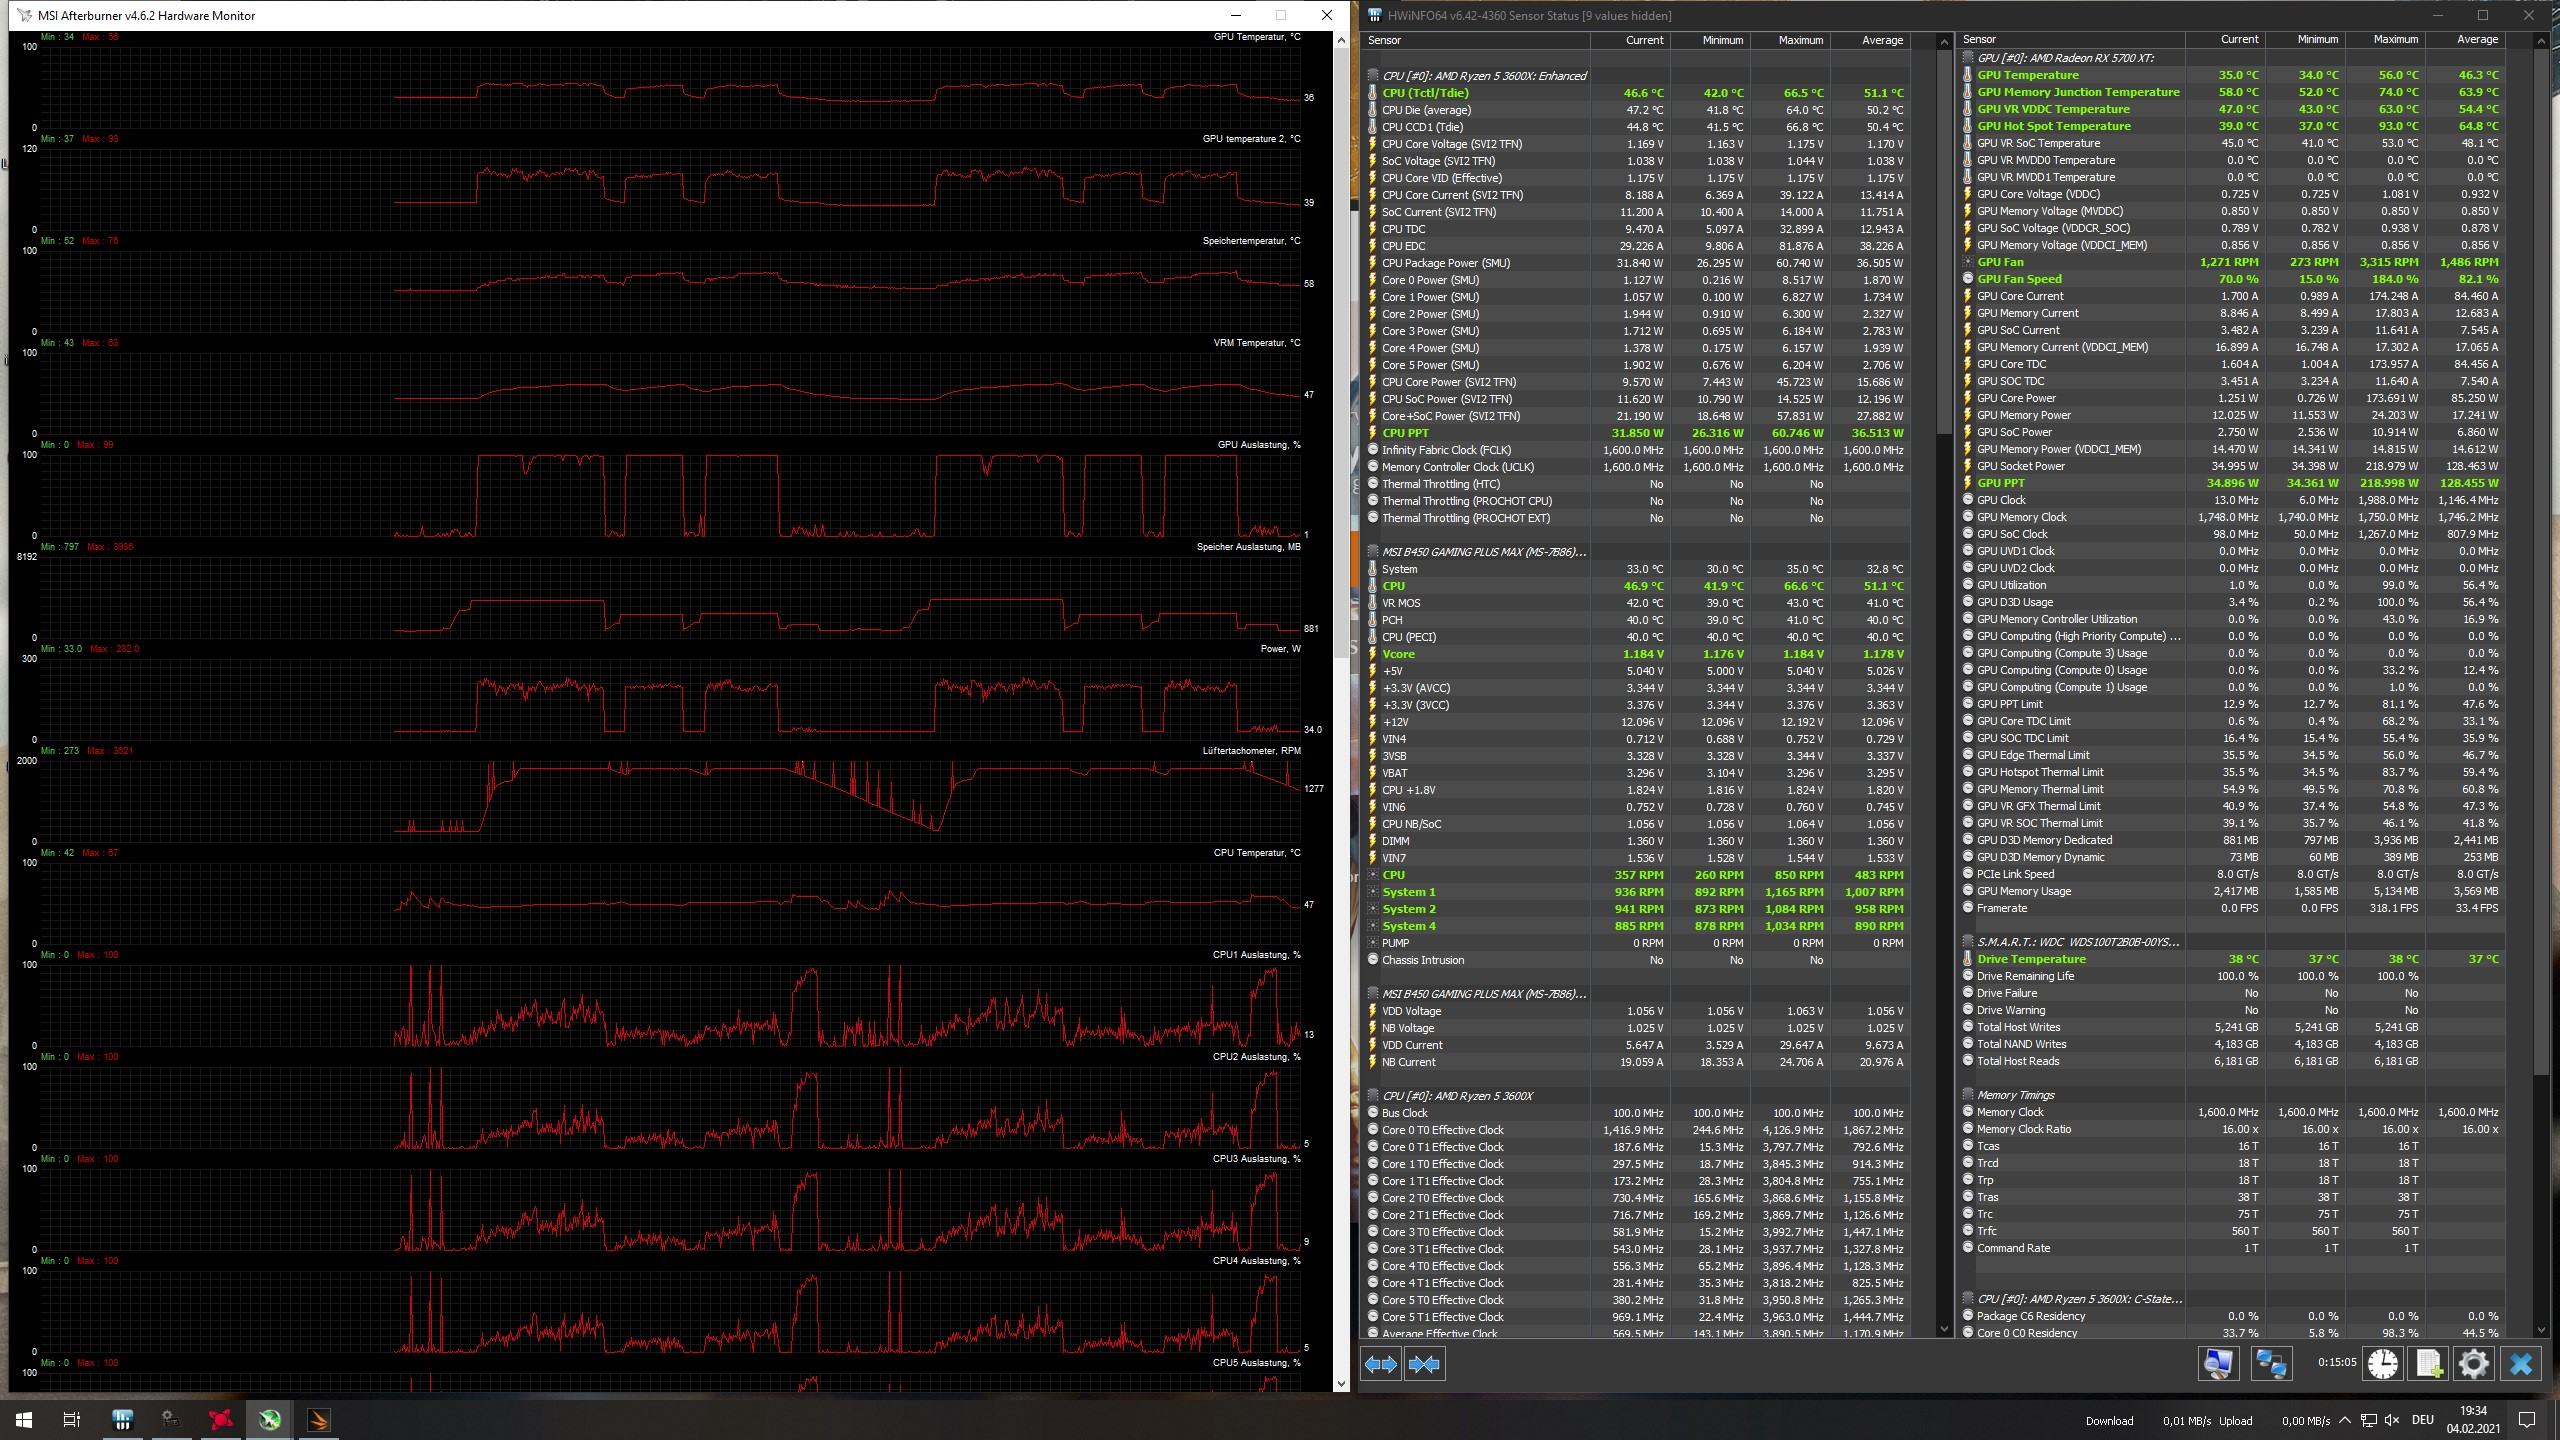Select the GPU PPT row
This screenshot has height=1440, width=2560.
click(x=2232, y=483)
